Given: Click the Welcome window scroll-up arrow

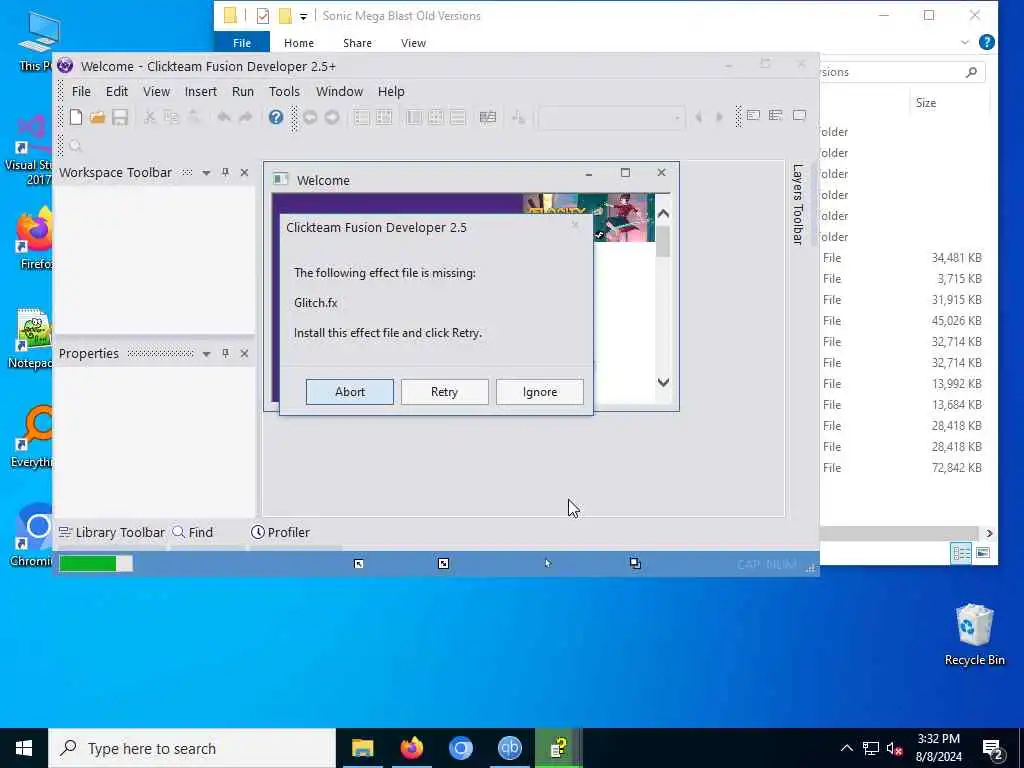Looking at the screenshot, I should point(663,214).
